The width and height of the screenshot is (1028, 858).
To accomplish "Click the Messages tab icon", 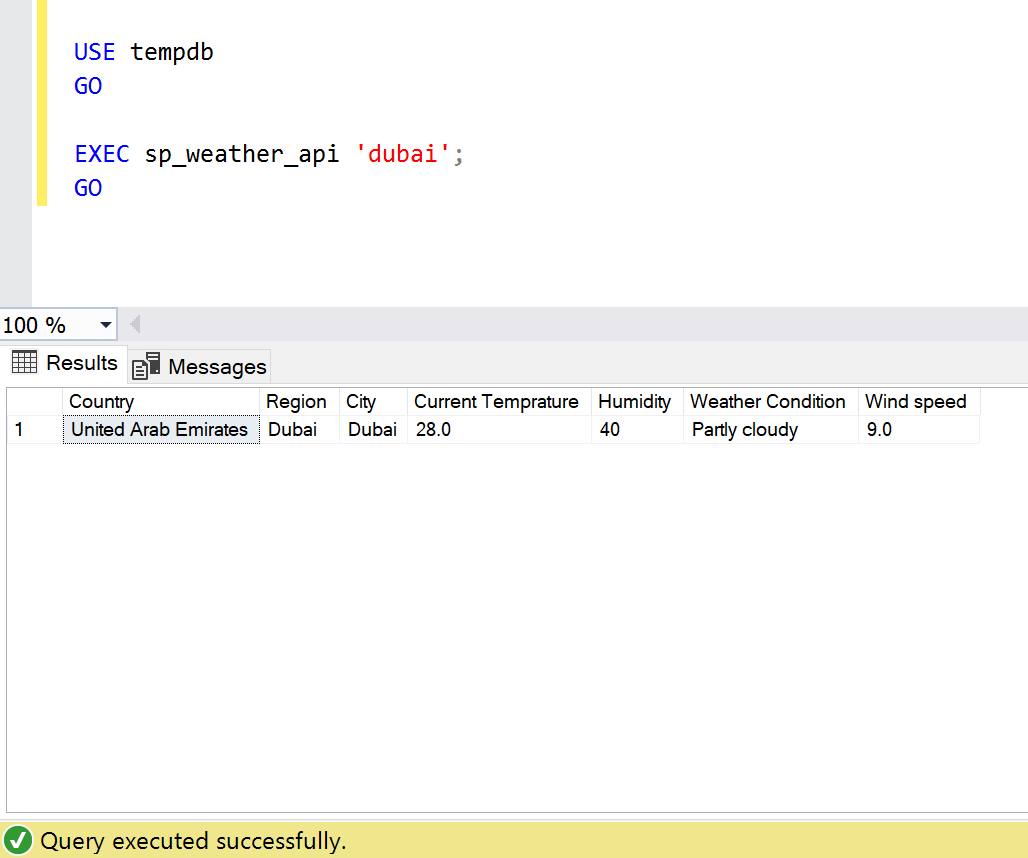I will pos(146,367).
